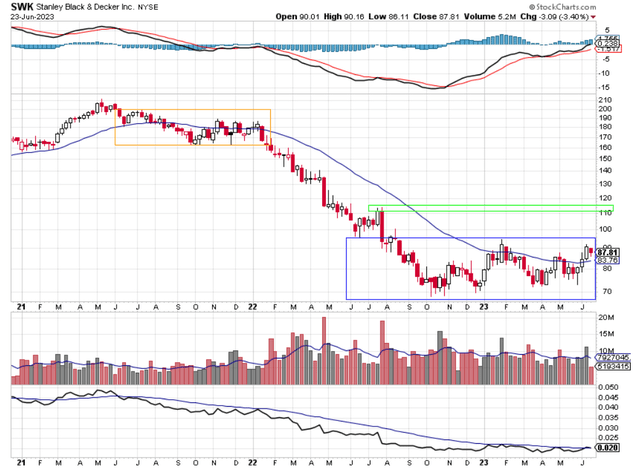Click the NYSE exchange label
640x468 pixels.
pos(148,8)
